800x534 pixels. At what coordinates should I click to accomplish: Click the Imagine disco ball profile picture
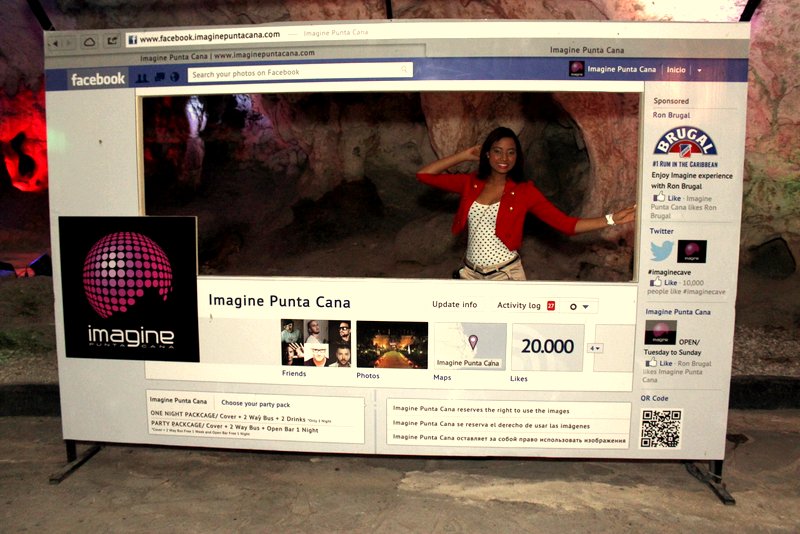pos(128,289)
